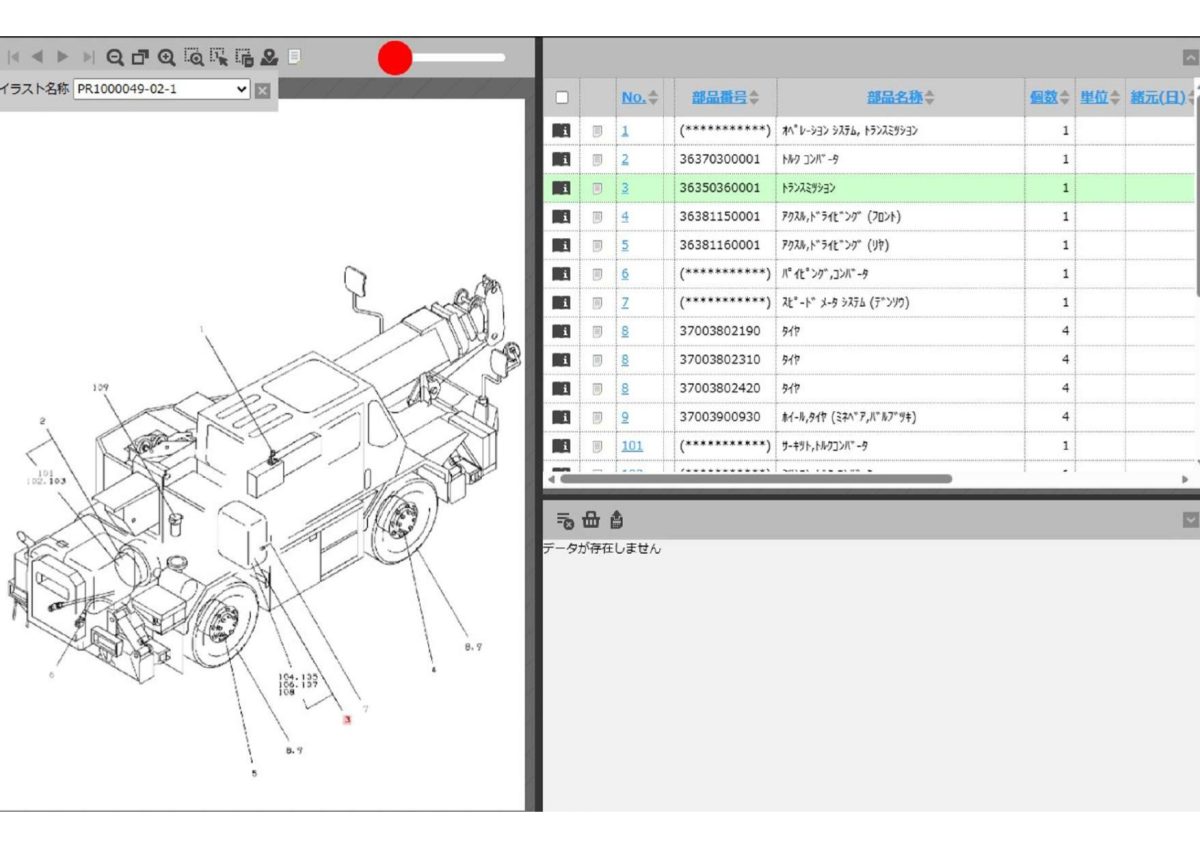
Task: Collapse the lower data panel arrow
Action: point(1190,519)
